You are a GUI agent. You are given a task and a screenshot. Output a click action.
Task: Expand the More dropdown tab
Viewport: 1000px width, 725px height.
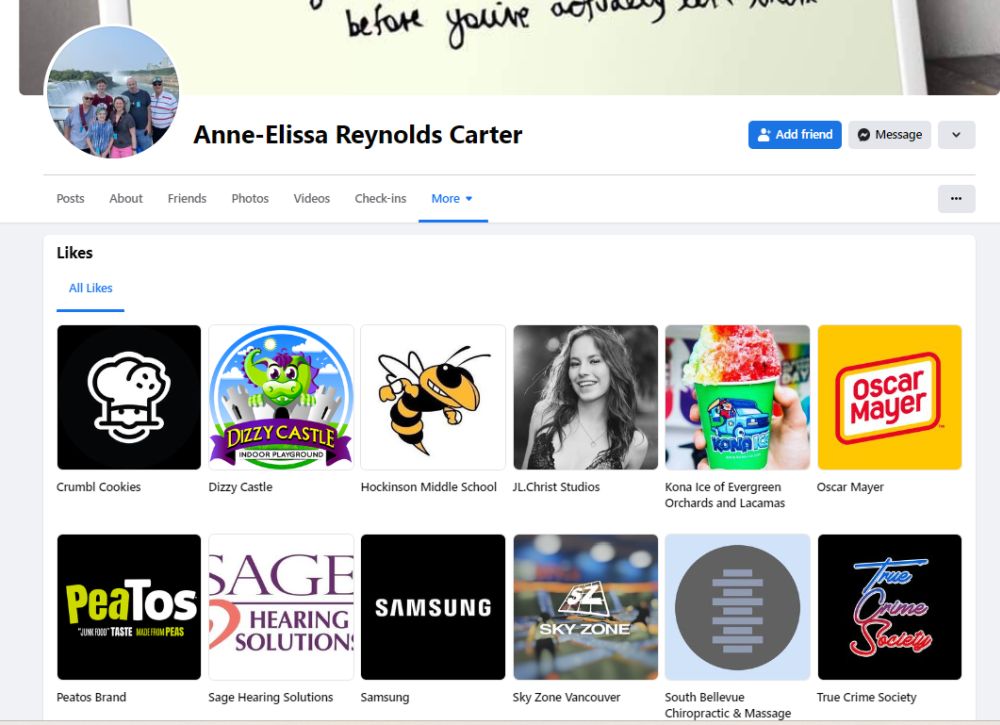pyautogui.click(x=452, y=198)
